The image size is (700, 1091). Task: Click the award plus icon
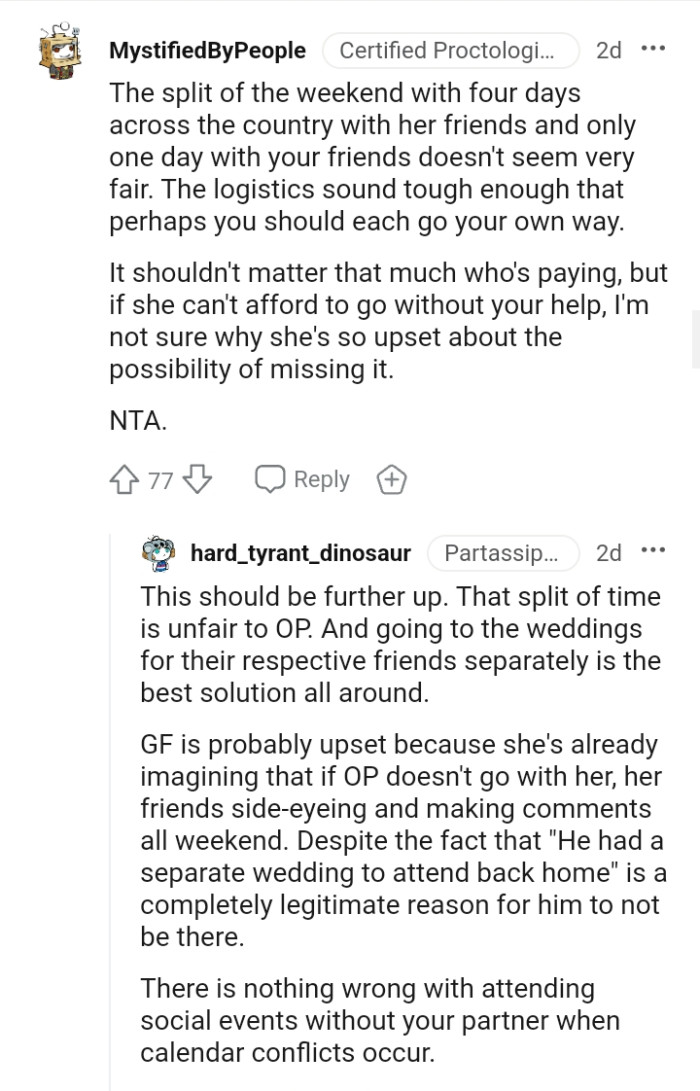(x=390, y=480)
